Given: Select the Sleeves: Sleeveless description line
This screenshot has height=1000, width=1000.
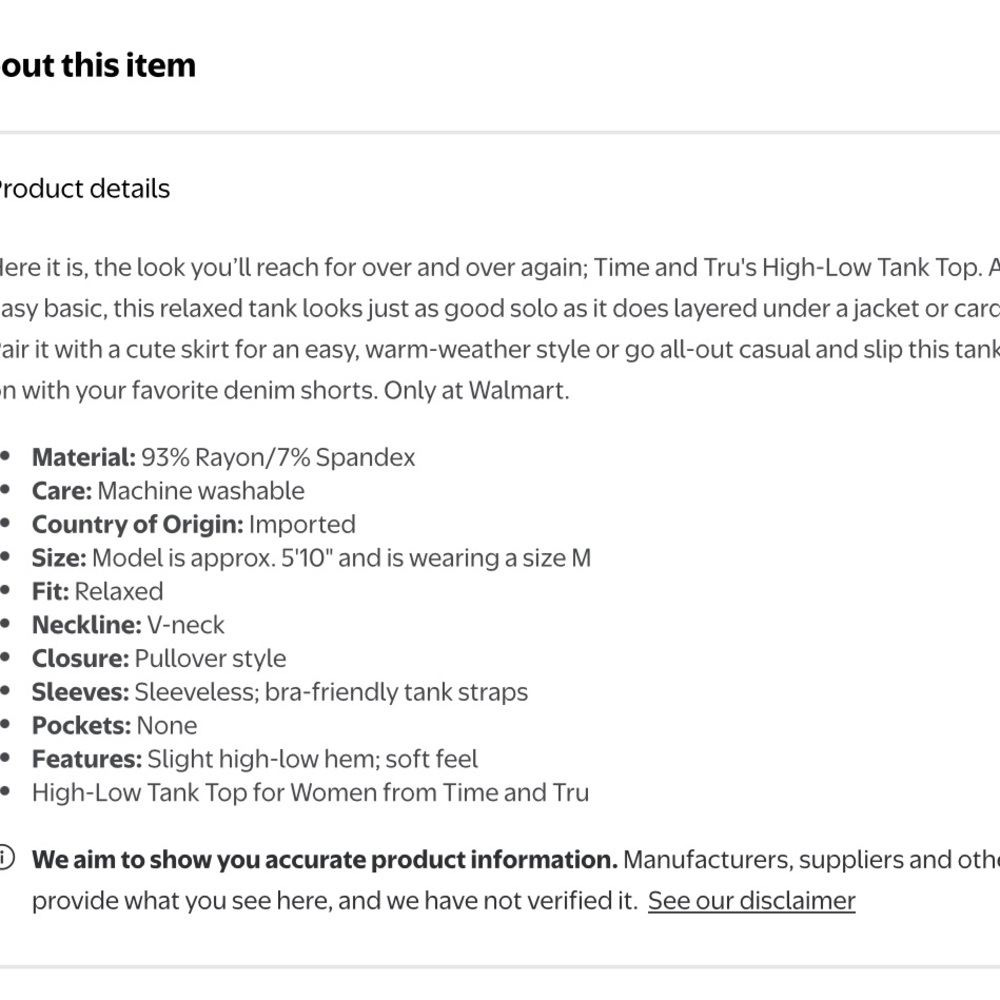Looking at the screenshot, I should [x=280, y=692].
